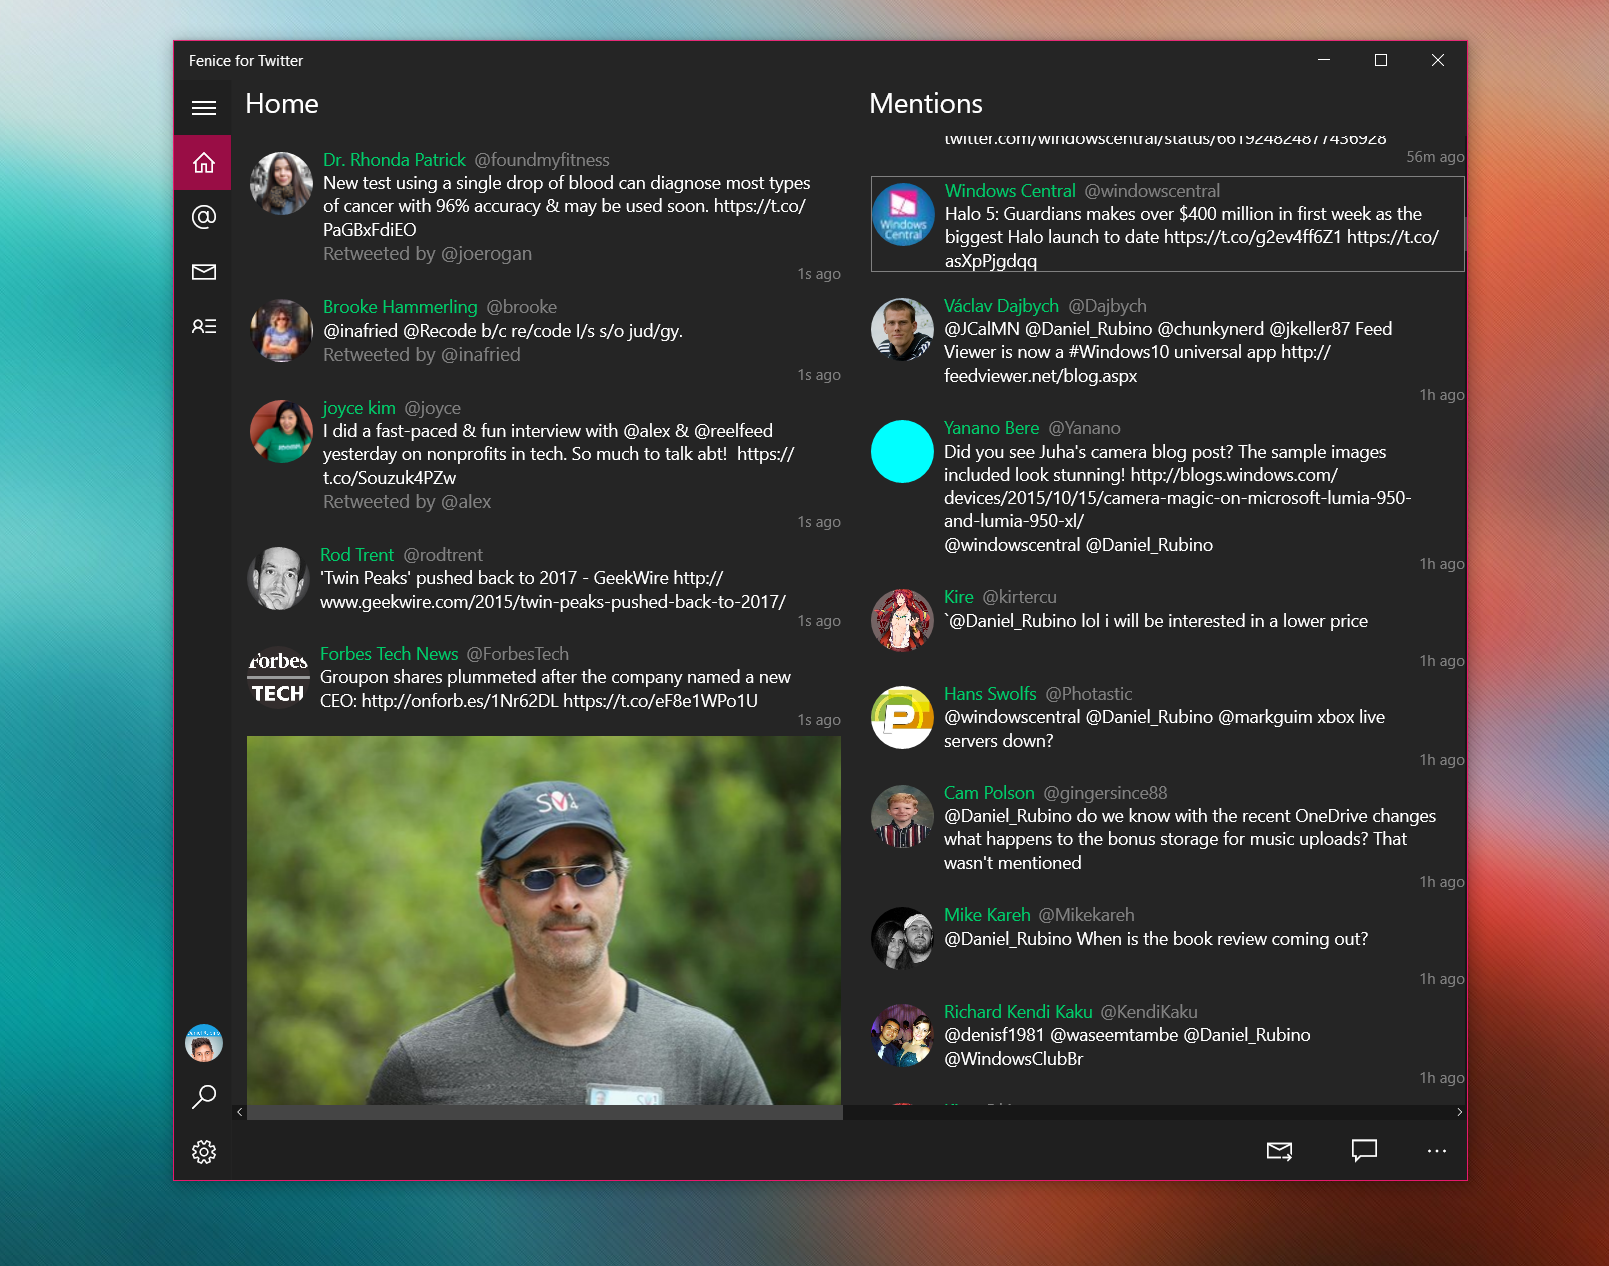Open Václav Dajbych's name link
1609x1266 pixels.
[x=1001, y=306]
